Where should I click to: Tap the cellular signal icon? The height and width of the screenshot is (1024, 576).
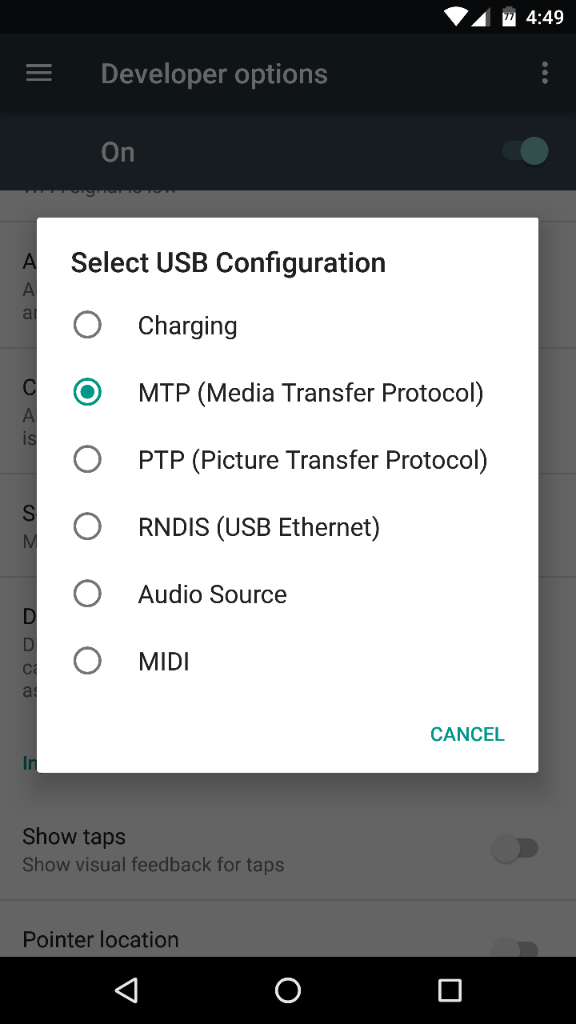click(x=480, y=17)
